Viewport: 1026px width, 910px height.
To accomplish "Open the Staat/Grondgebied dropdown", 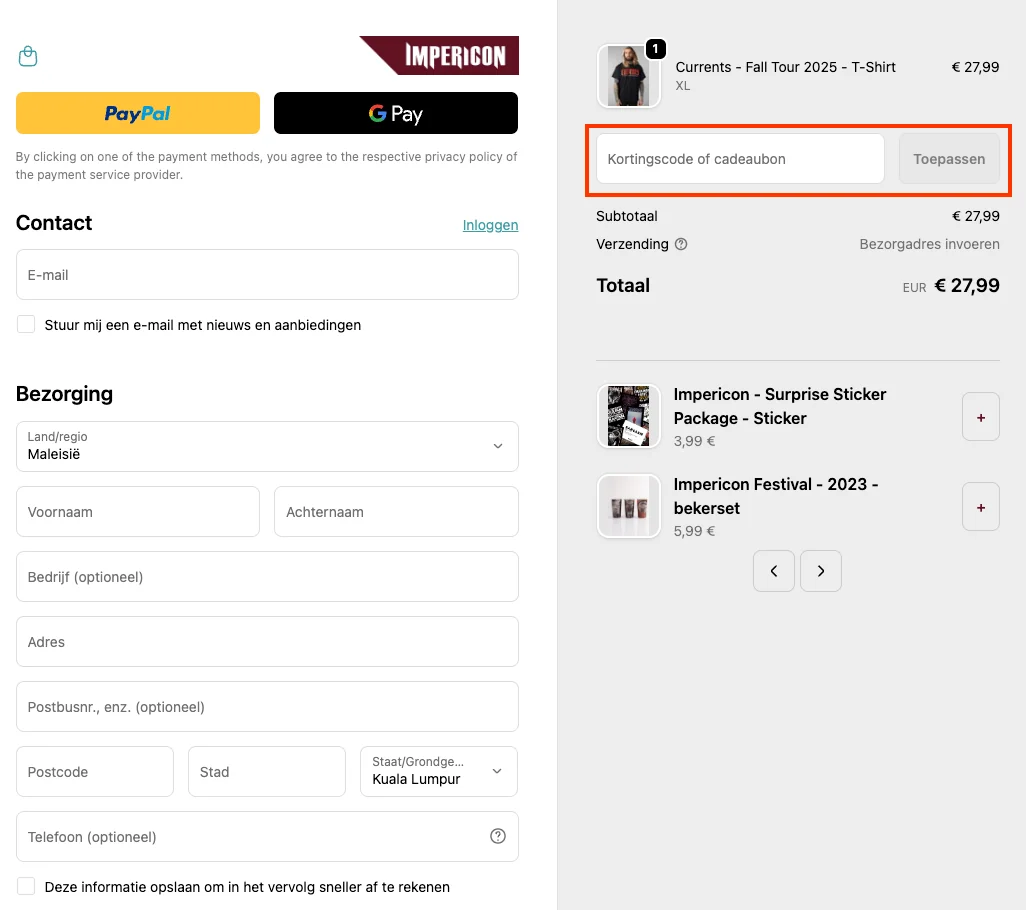I will (438, 771).
